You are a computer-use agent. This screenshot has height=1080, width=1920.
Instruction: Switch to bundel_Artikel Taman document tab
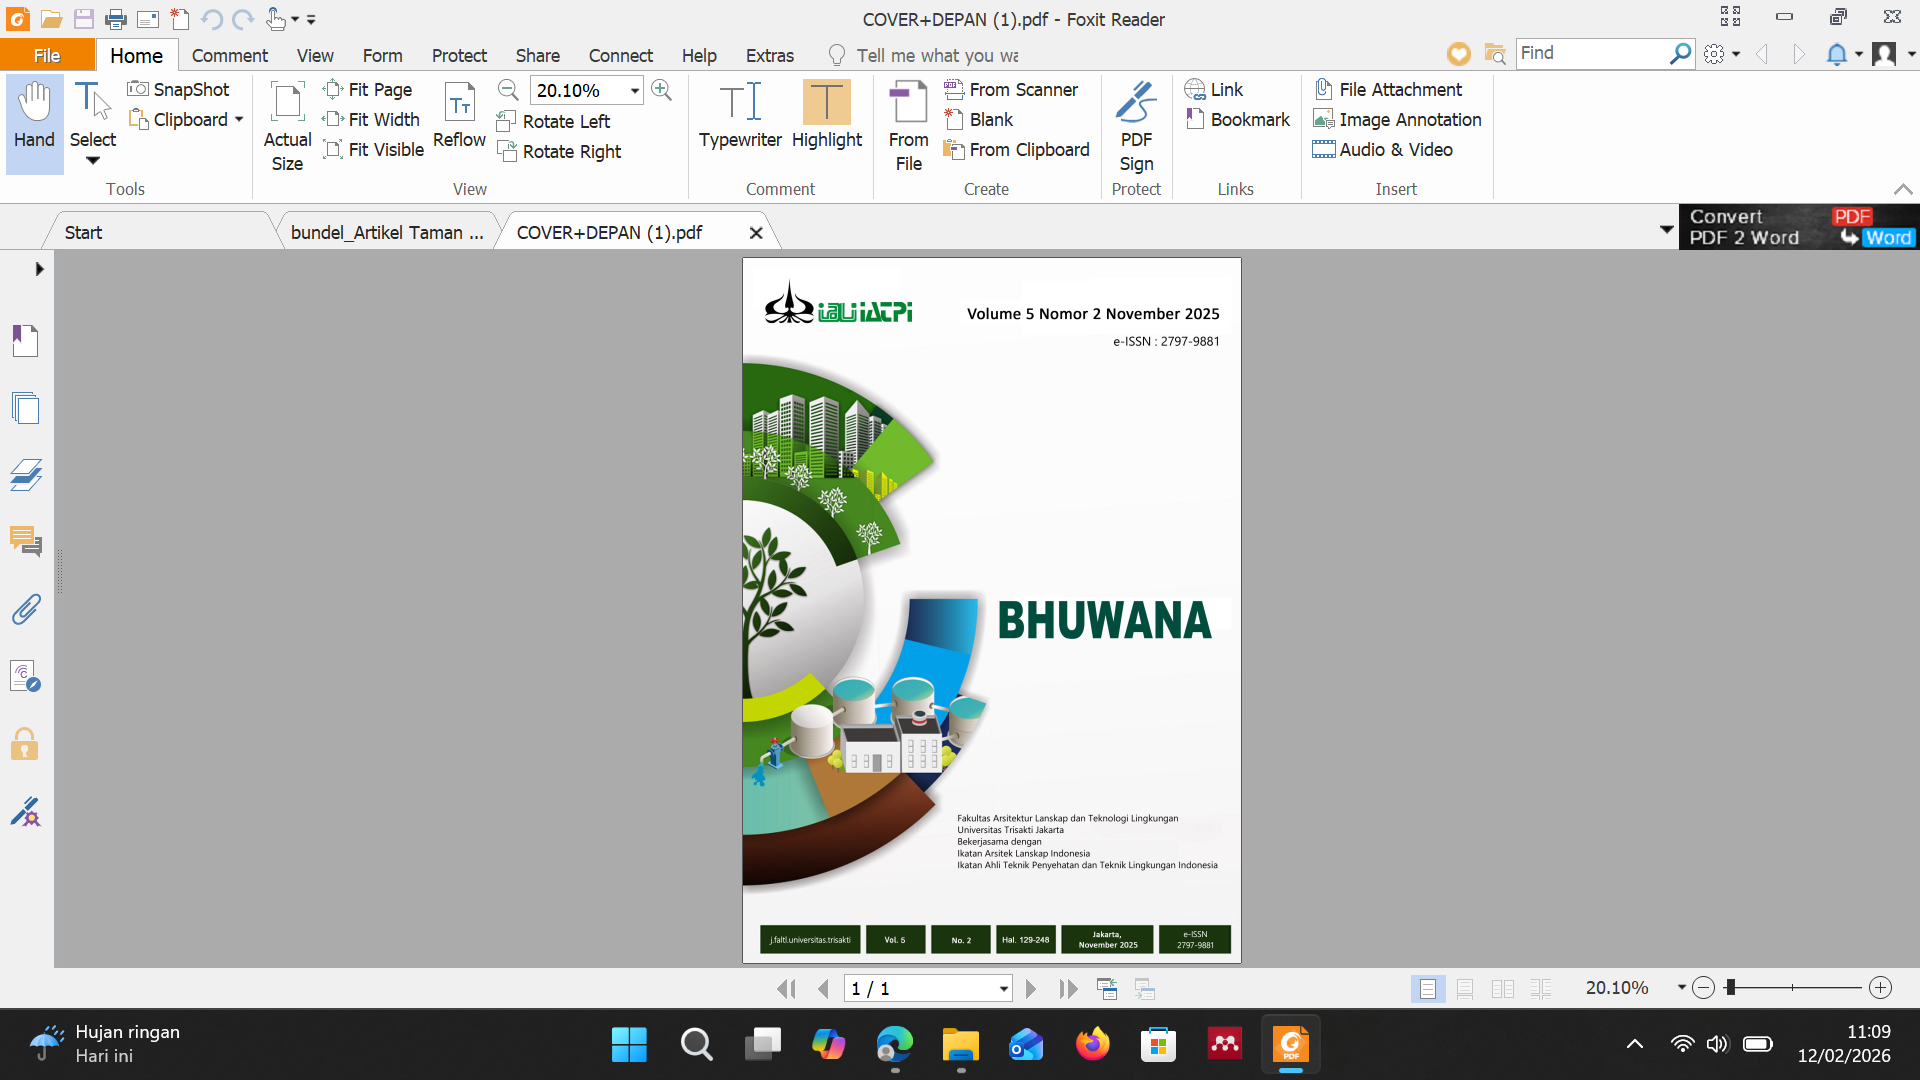(387, 233)
